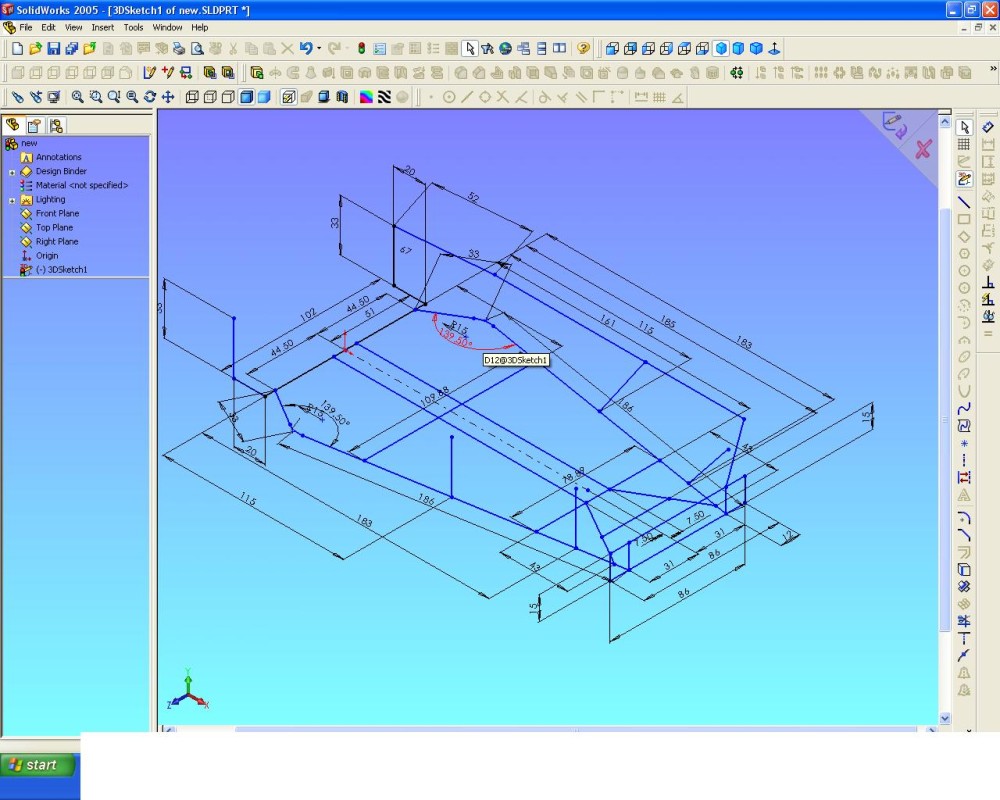The width and height of the screenshot is (1000, 800).
Task: Click the Save icon in the toolbar
Action: (54, 48)
